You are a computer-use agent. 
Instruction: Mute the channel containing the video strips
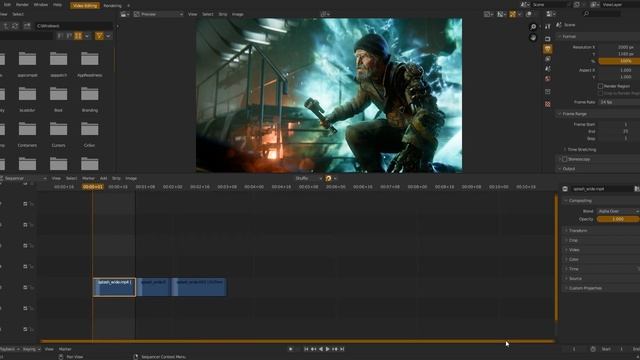point(25,287)
